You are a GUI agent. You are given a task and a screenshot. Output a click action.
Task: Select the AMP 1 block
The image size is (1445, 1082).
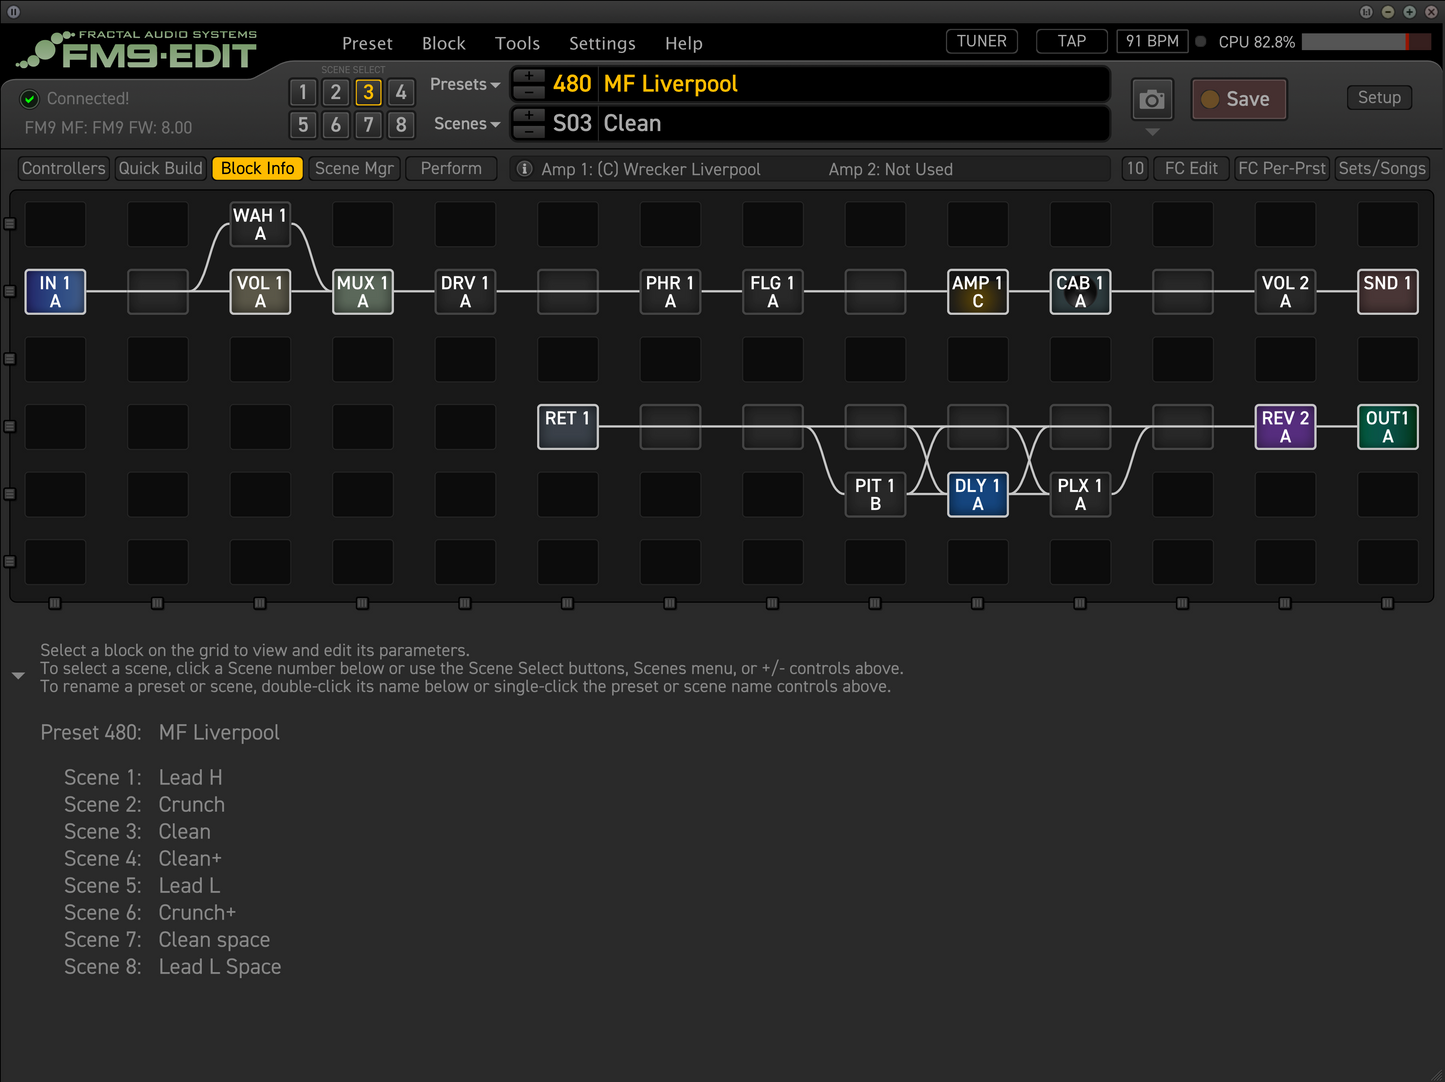coord(978,292)
